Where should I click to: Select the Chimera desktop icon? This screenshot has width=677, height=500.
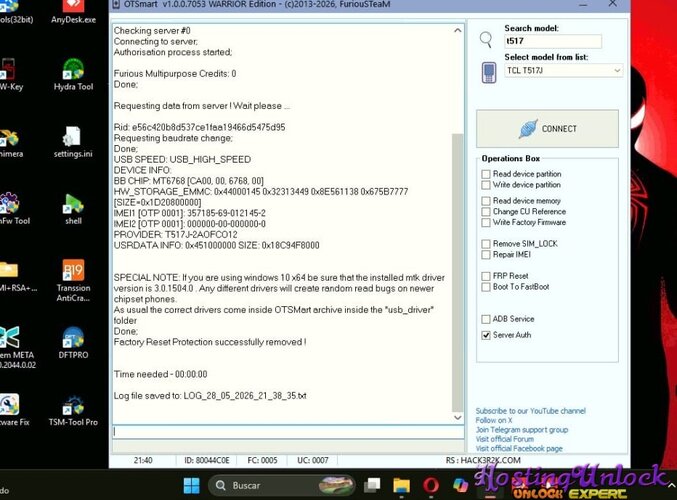pyautogui.click(x=9, y=142)
